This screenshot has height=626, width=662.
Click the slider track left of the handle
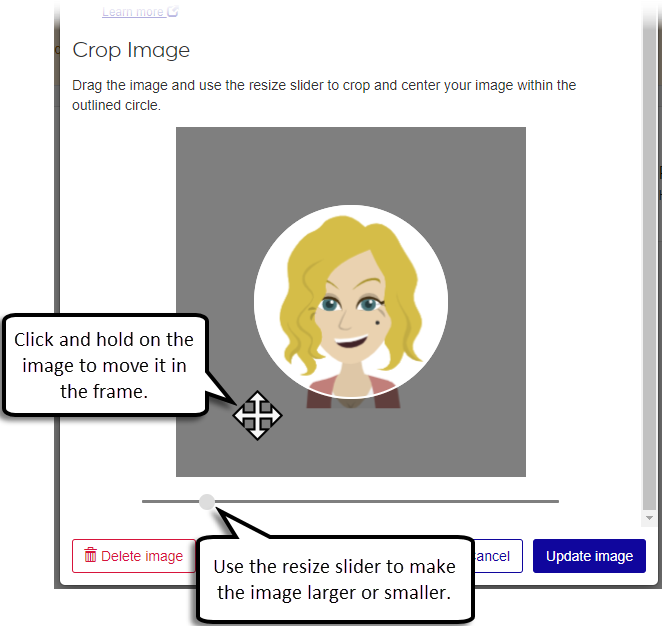(171, 501)
